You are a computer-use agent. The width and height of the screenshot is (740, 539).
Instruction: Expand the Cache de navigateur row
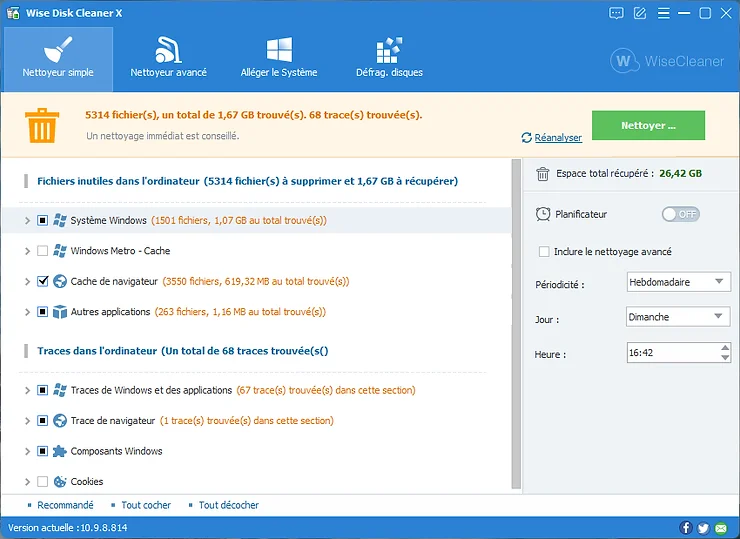[27, 281]
